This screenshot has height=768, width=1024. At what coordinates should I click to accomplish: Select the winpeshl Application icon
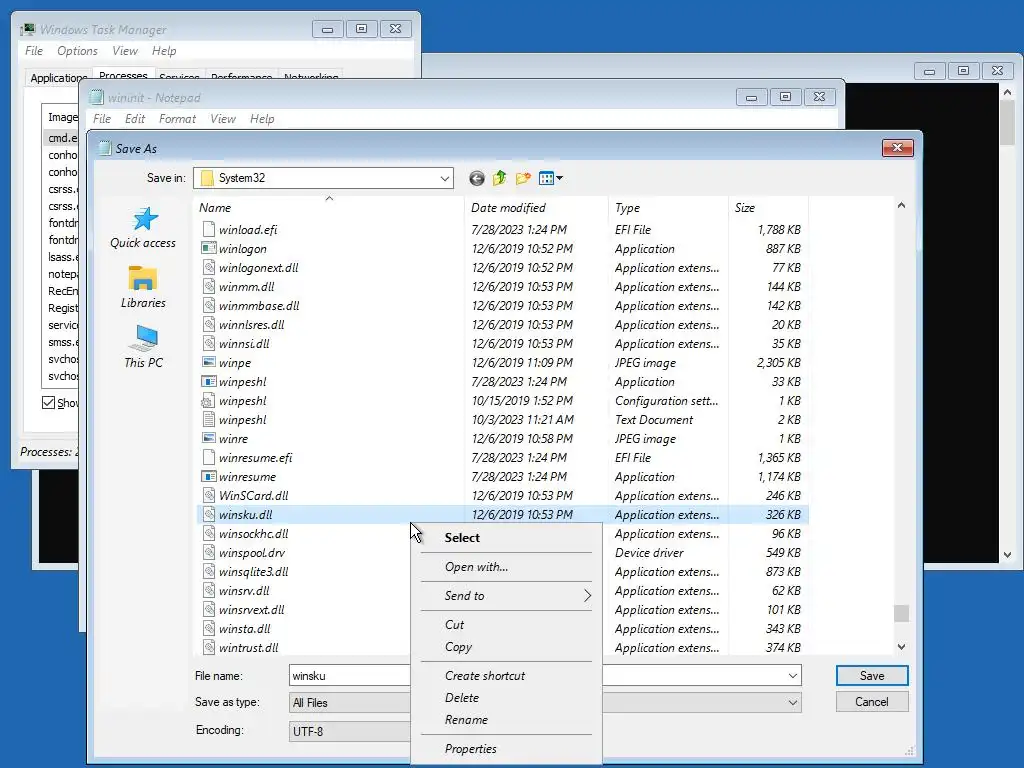coord(208,381)
